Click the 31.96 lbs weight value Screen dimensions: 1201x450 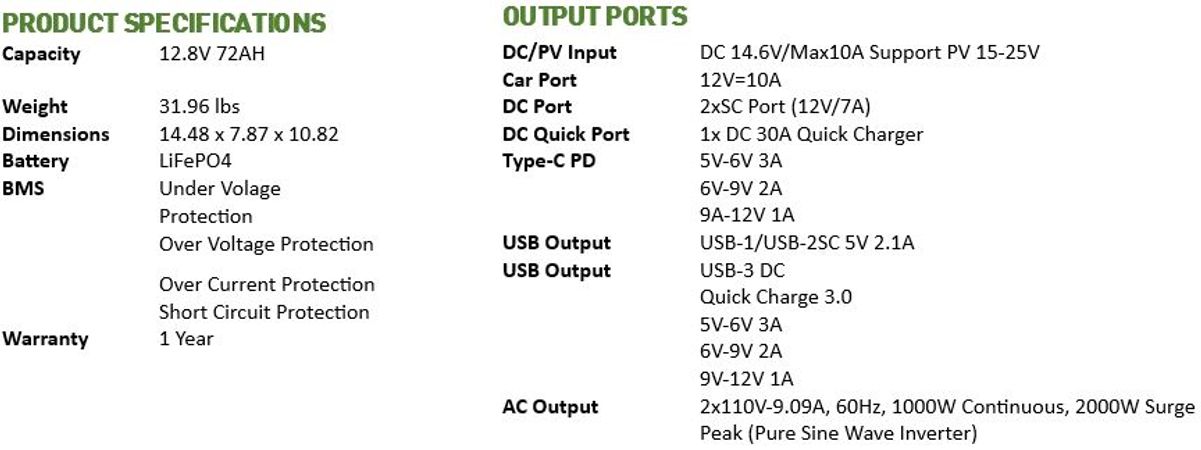click(199, 106)
